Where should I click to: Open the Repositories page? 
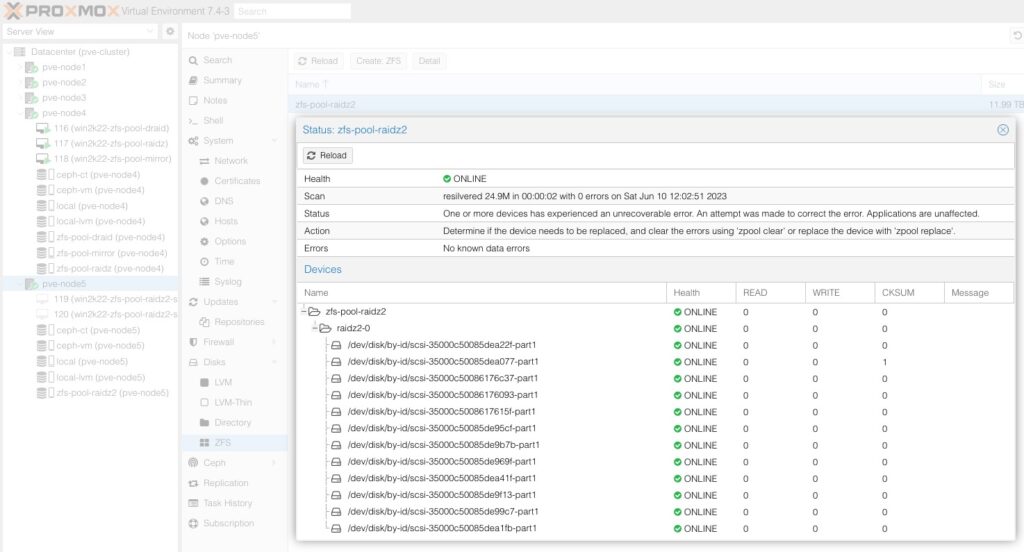(x=234, y=322)
